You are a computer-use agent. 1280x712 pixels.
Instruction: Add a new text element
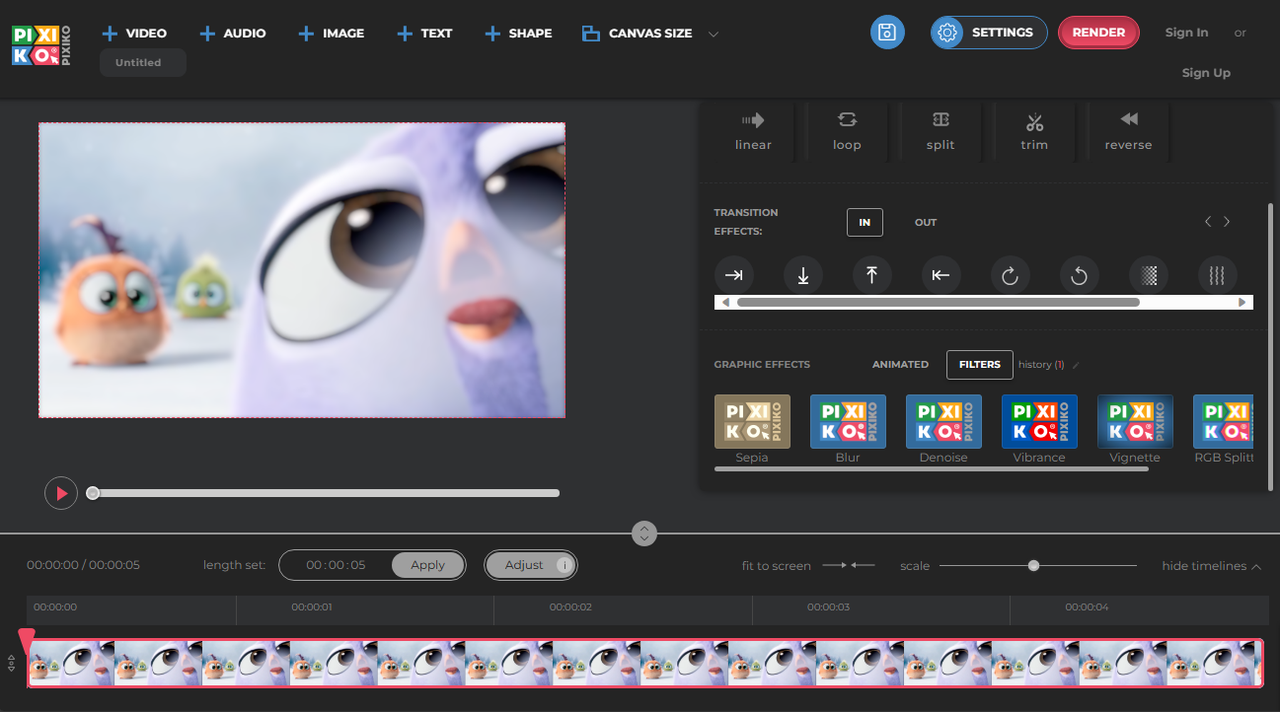424,33
